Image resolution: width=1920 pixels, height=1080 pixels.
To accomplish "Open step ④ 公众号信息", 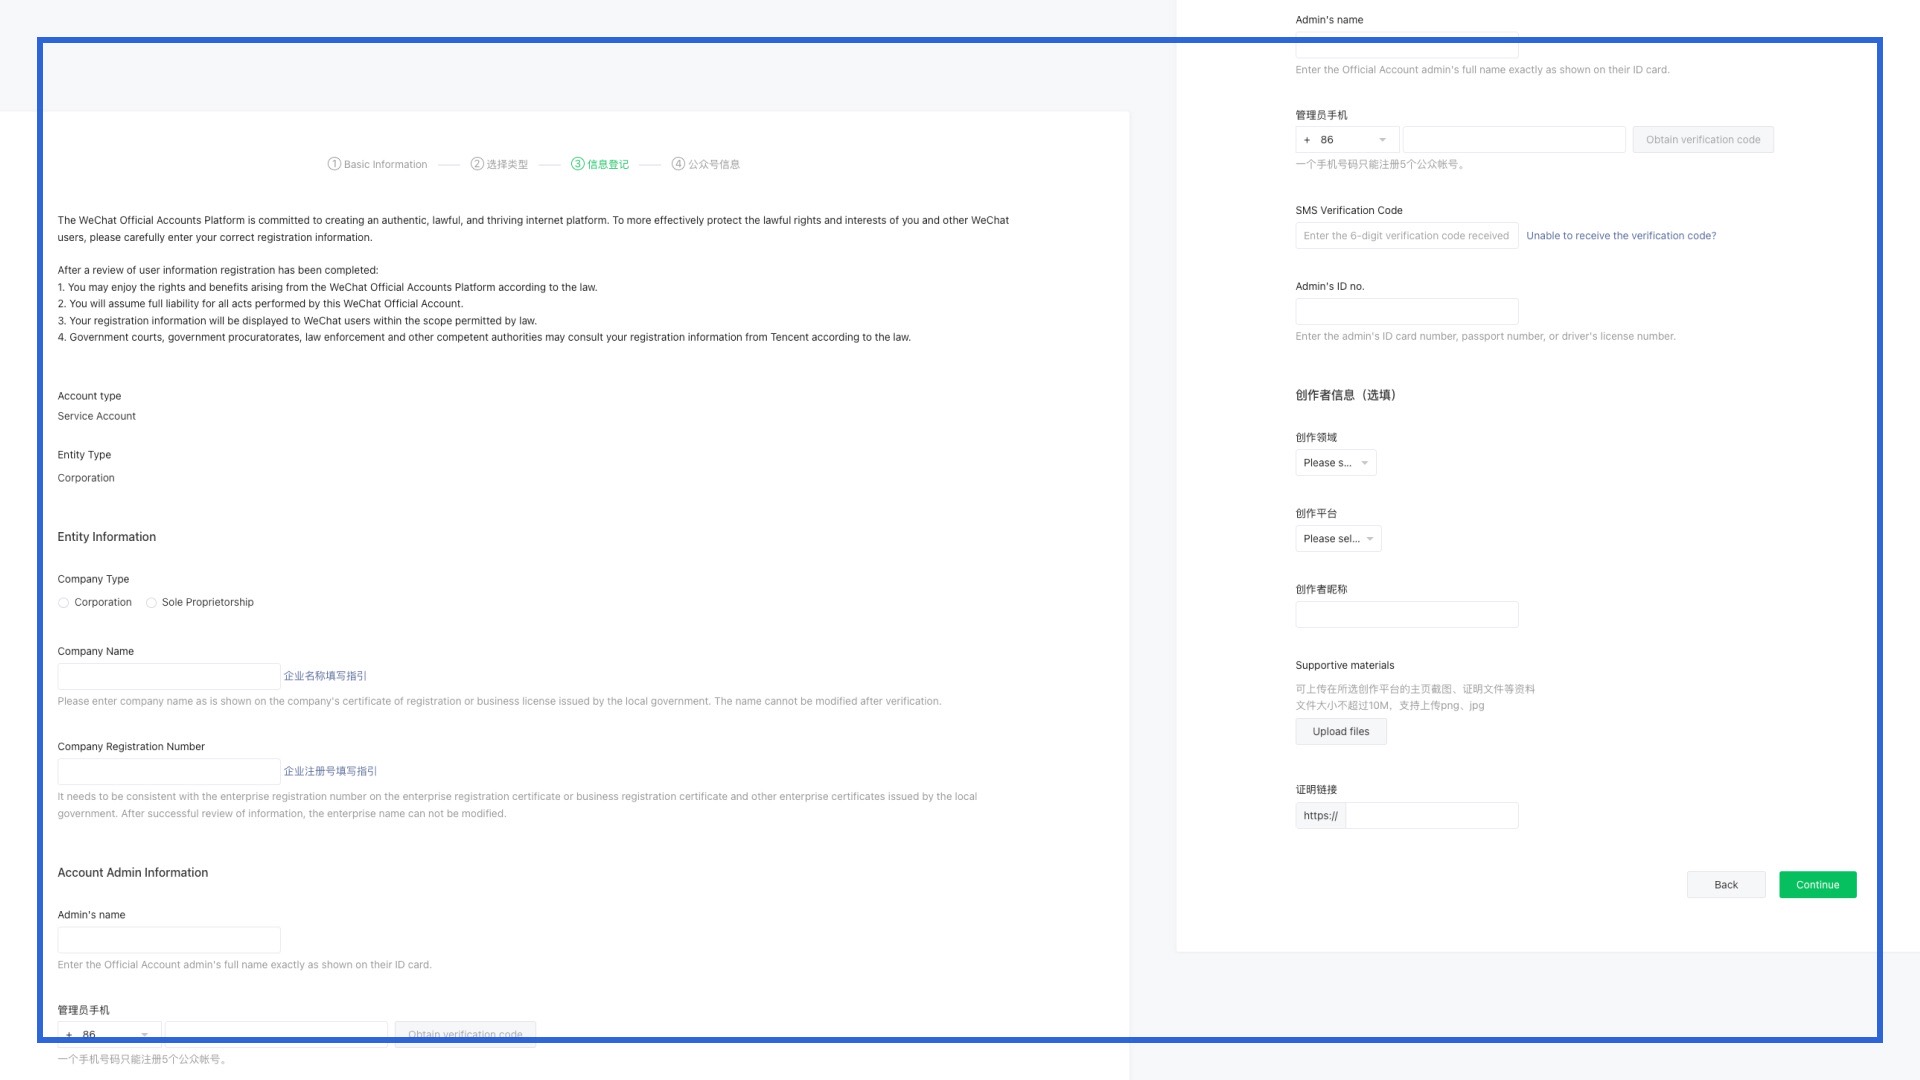I will pos(708,164).
